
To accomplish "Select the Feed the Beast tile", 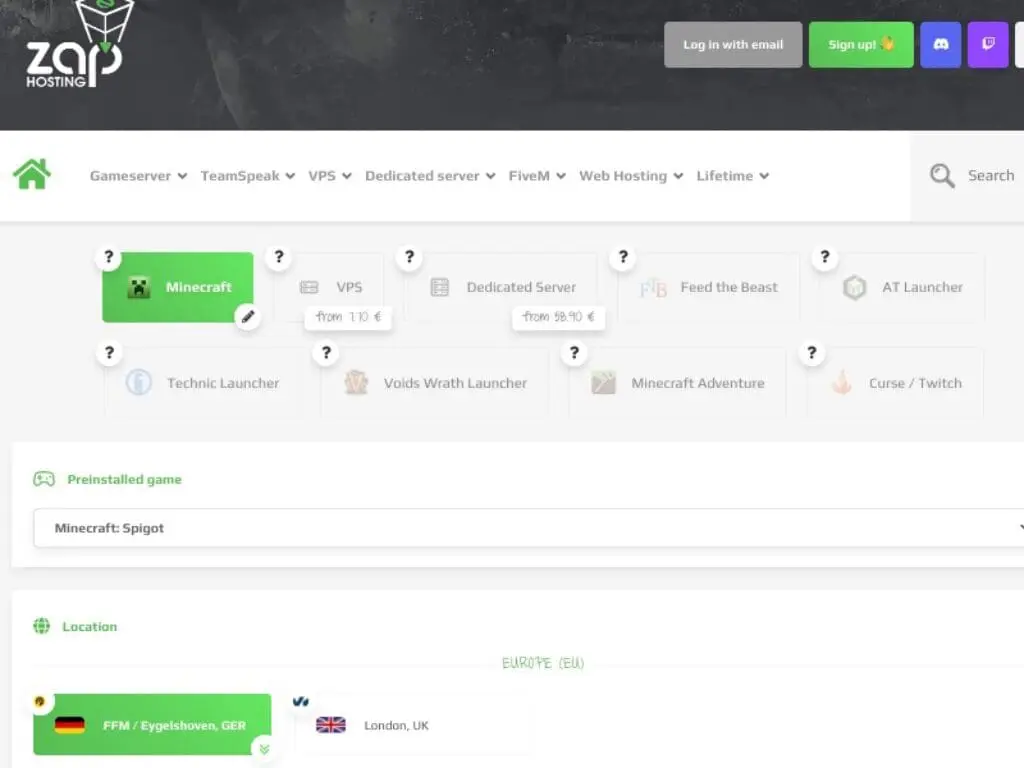I will (x=709, y=287).
